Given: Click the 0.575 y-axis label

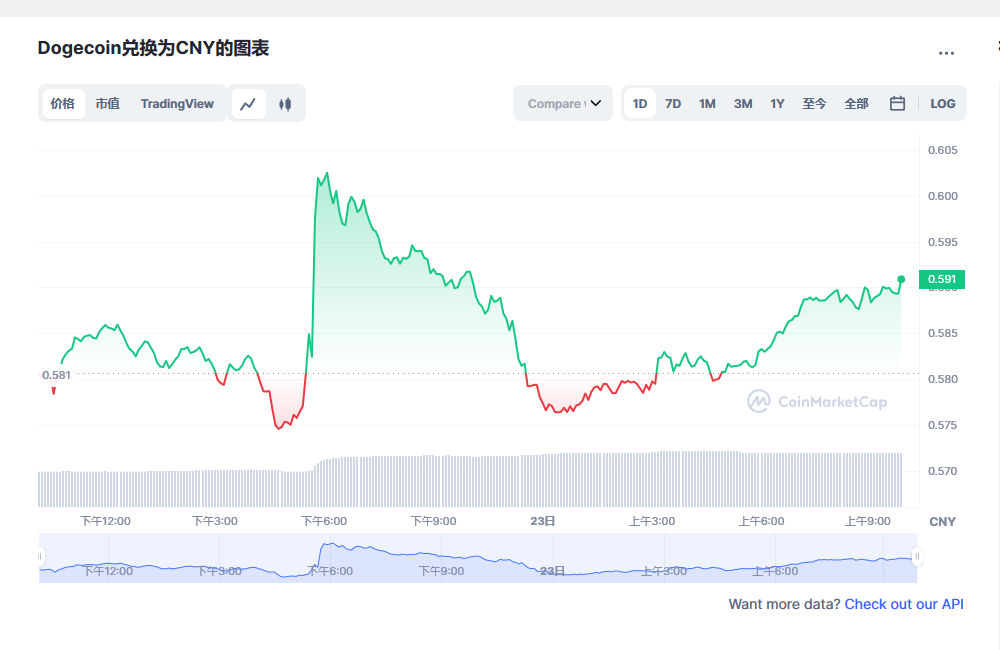Looking at the screenshot, I should 943,425.
